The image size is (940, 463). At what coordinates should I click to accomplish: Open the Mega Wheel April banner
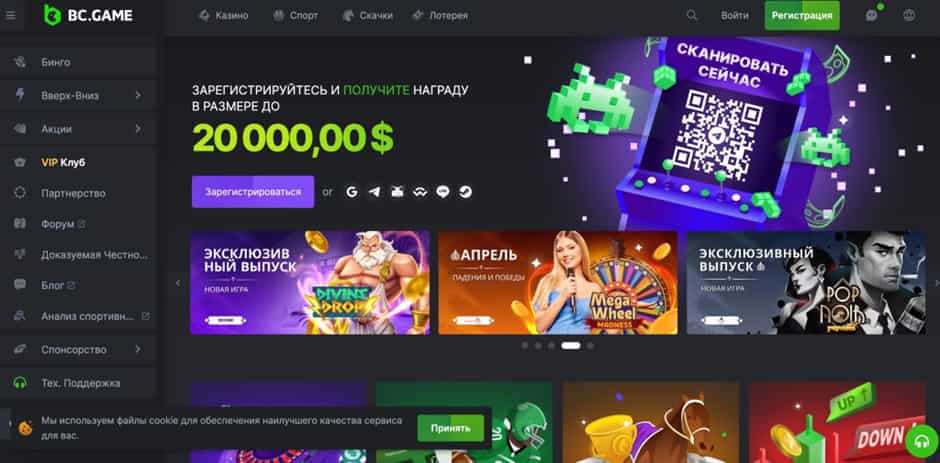click(558, 282)
